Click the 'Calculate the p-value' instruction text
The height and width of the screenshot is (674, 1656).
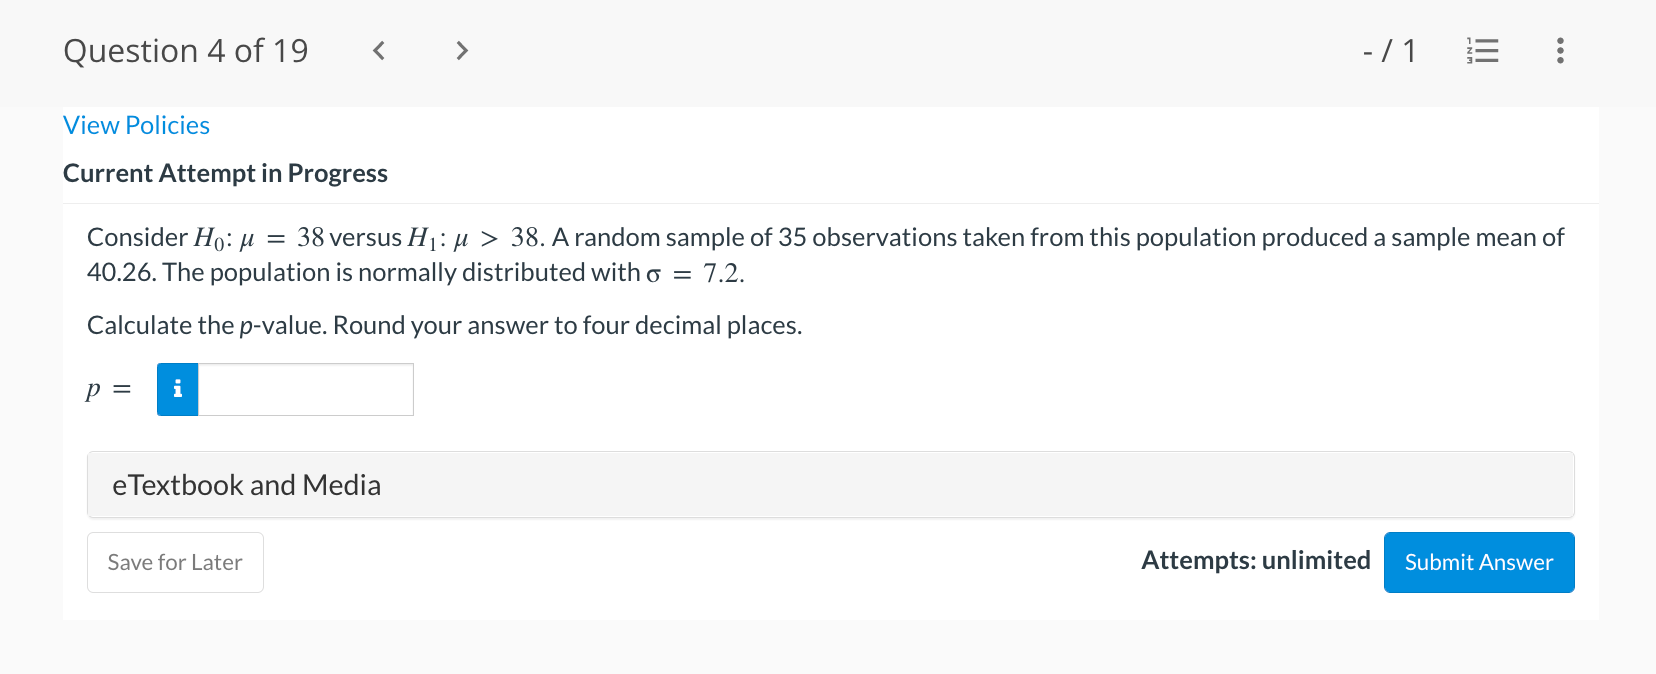[444, 326]
